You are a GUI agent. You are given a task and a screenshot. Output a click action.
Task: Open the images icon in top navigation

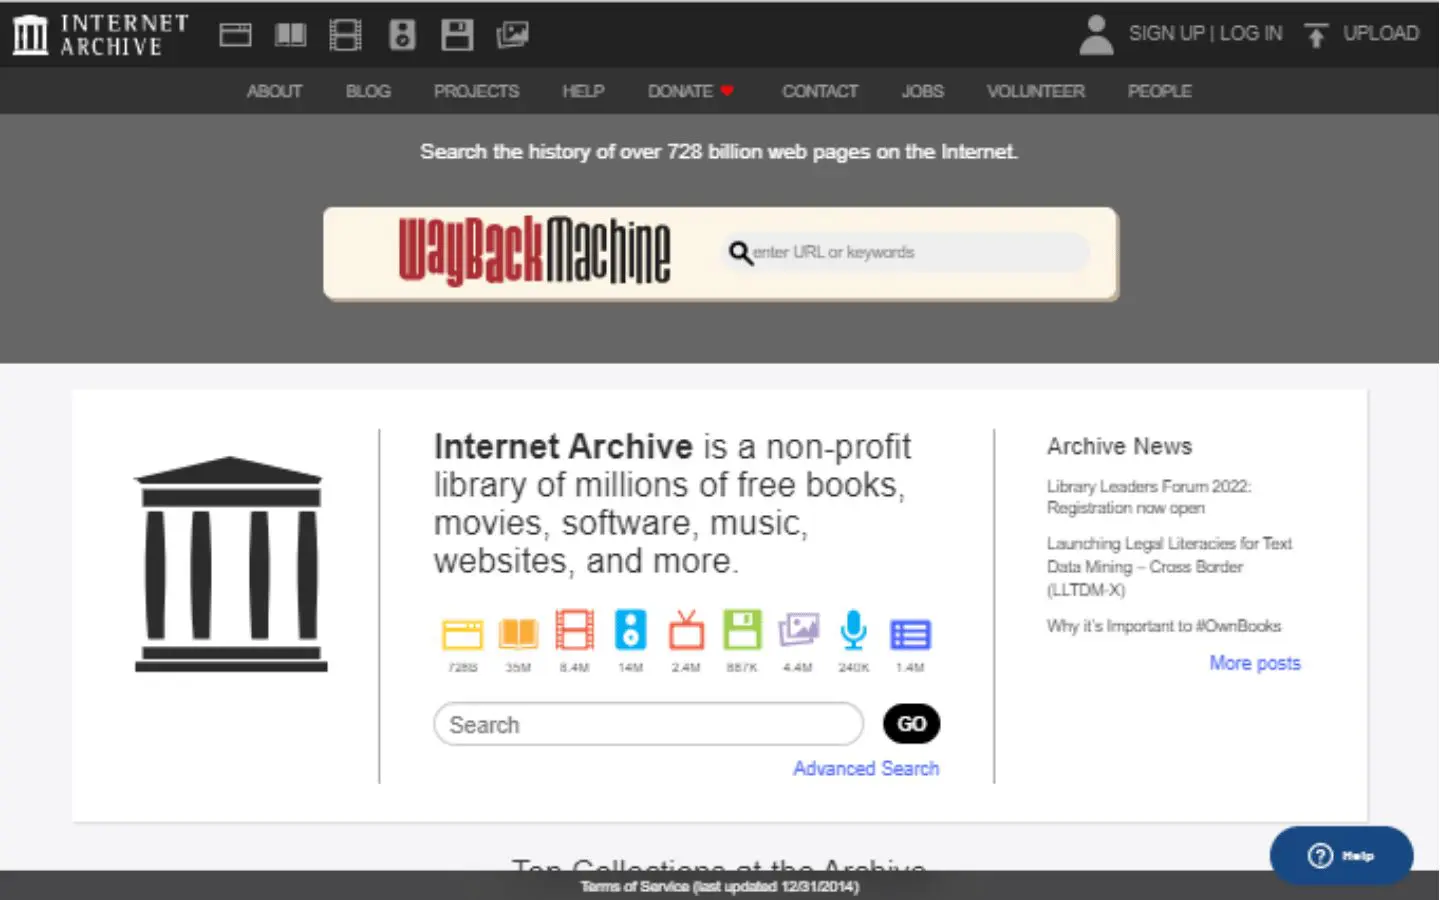pos(512,35)
